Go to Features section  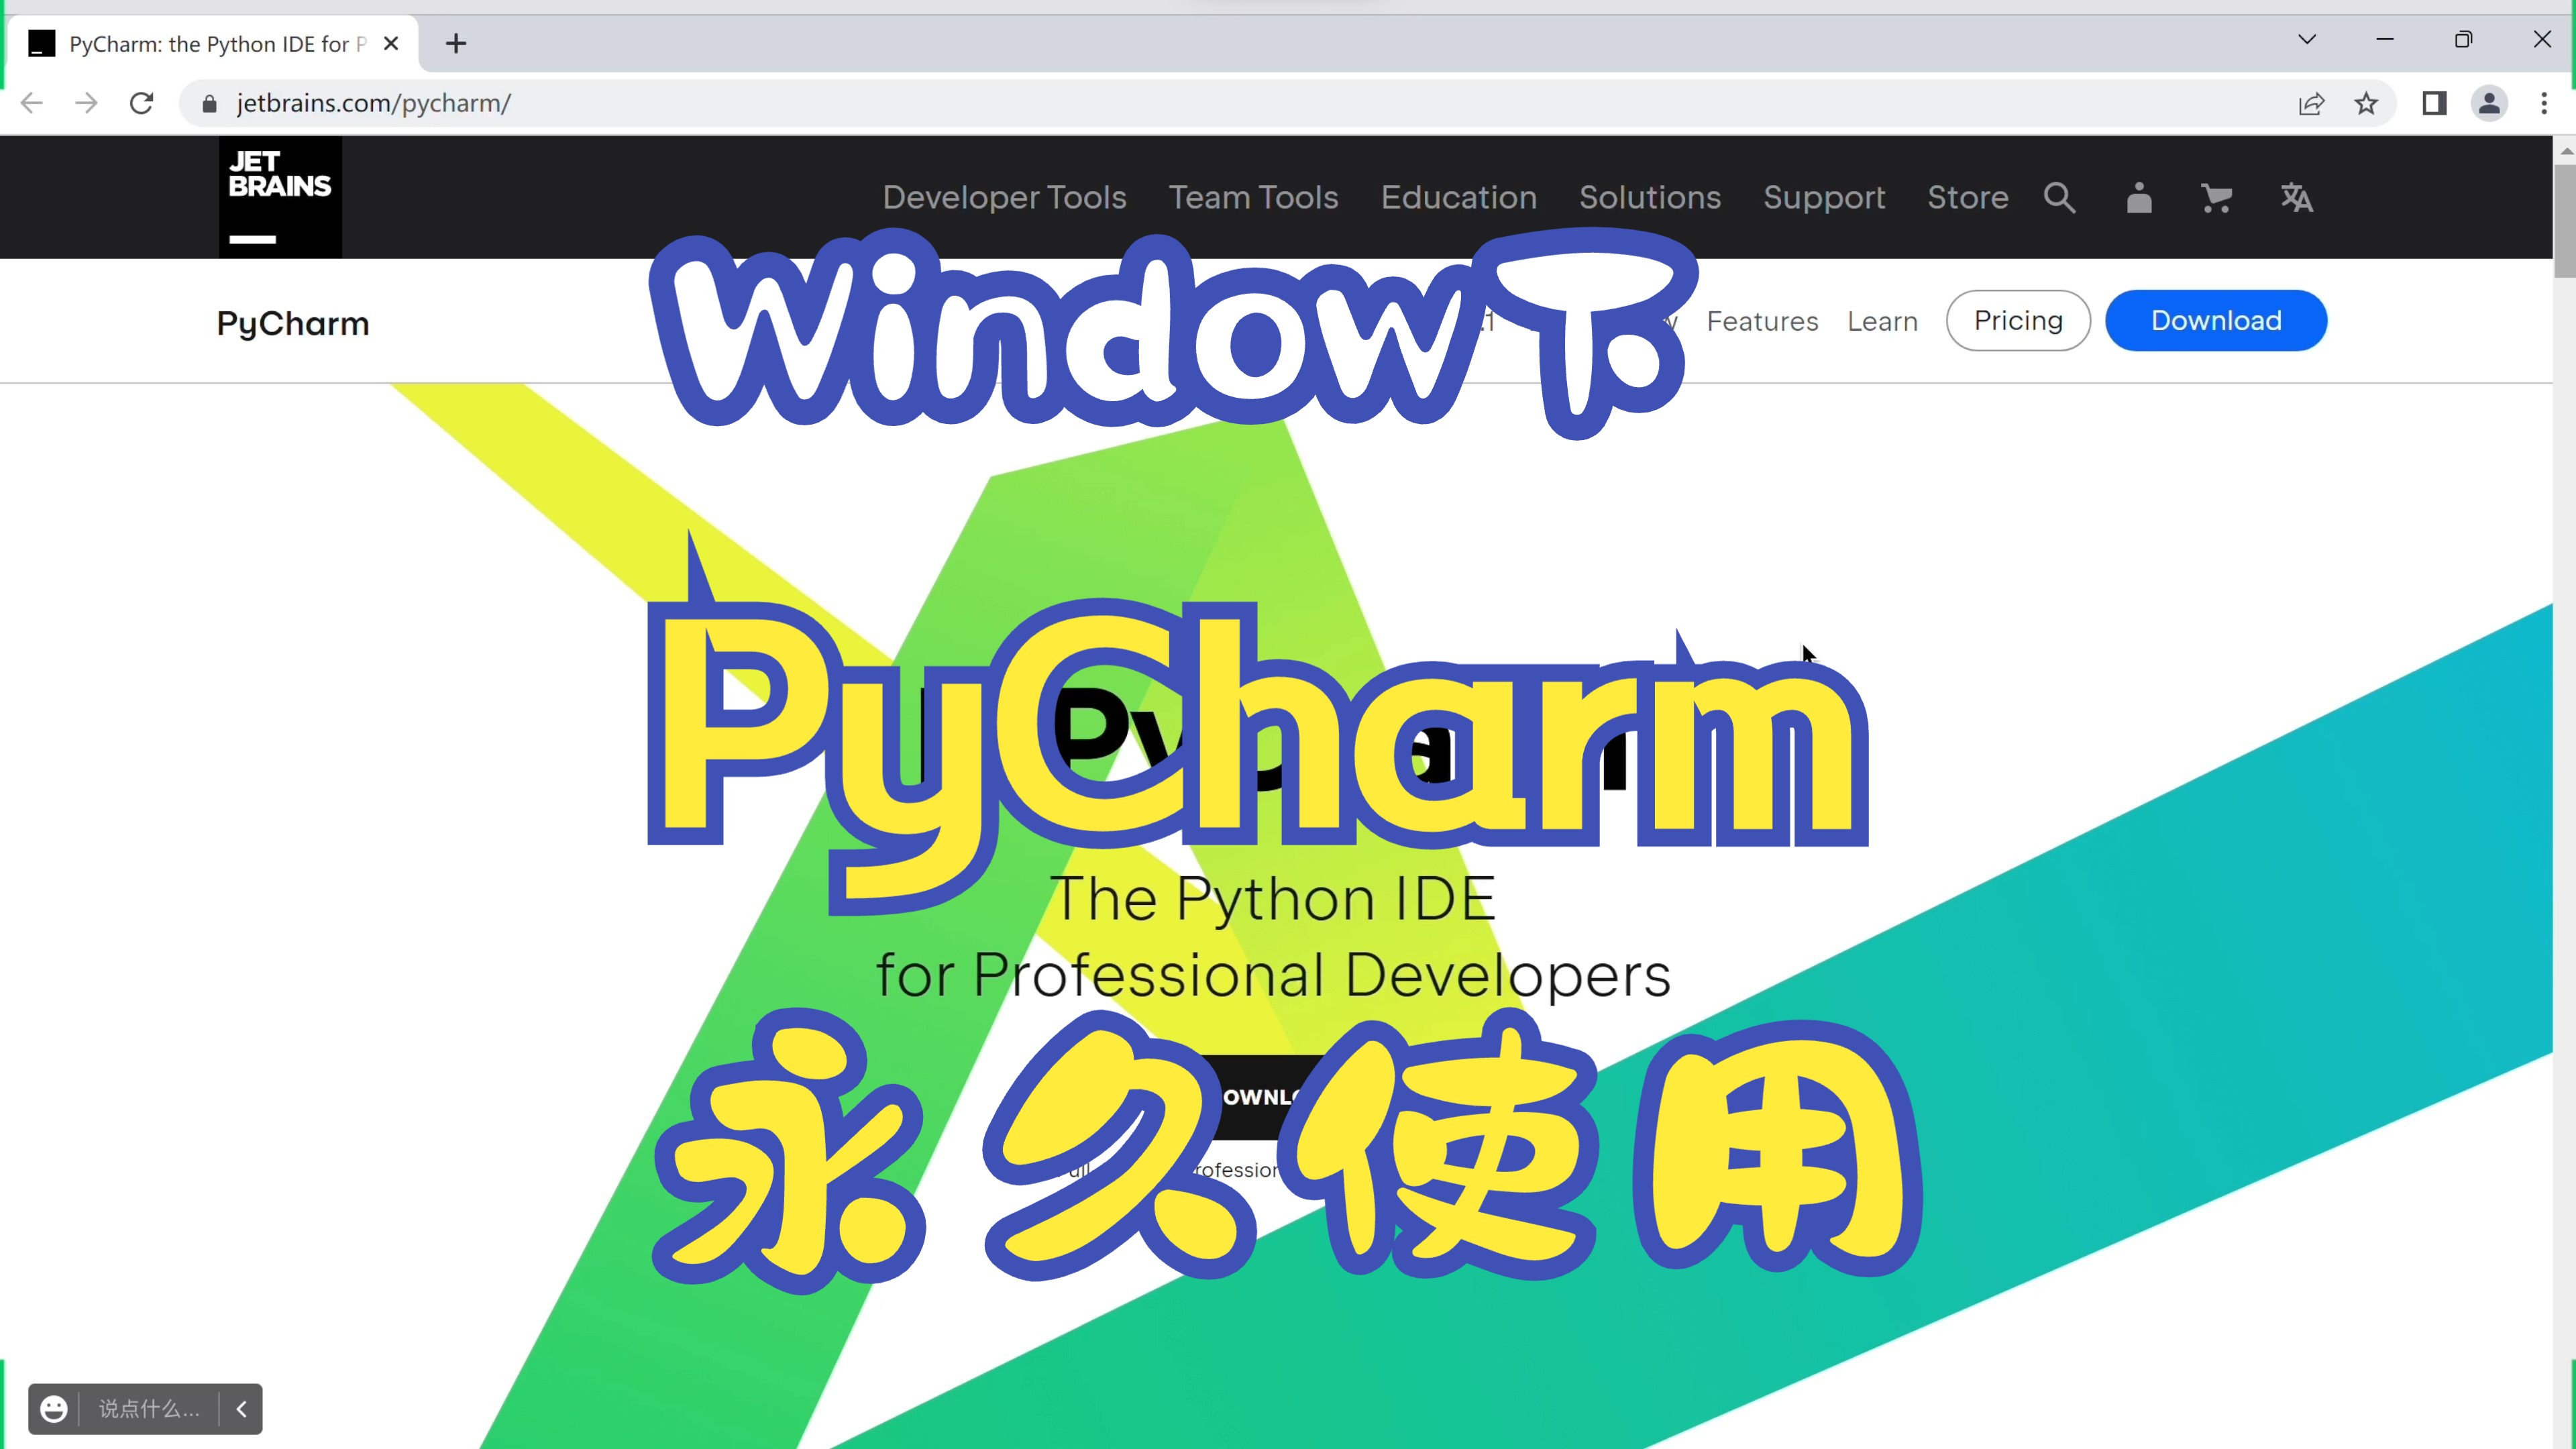coord(1762,321)
